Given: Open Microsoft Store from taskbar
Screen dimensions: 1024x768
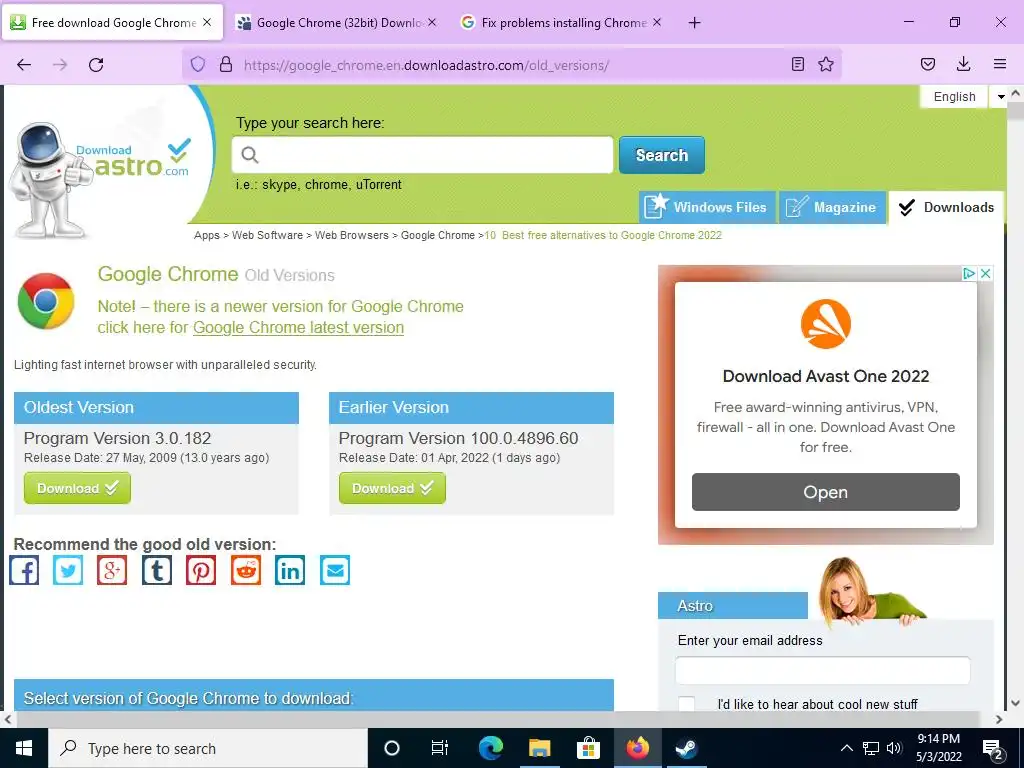Looking at the screenshot, I should pyautogui.click(x=588, y=748).
